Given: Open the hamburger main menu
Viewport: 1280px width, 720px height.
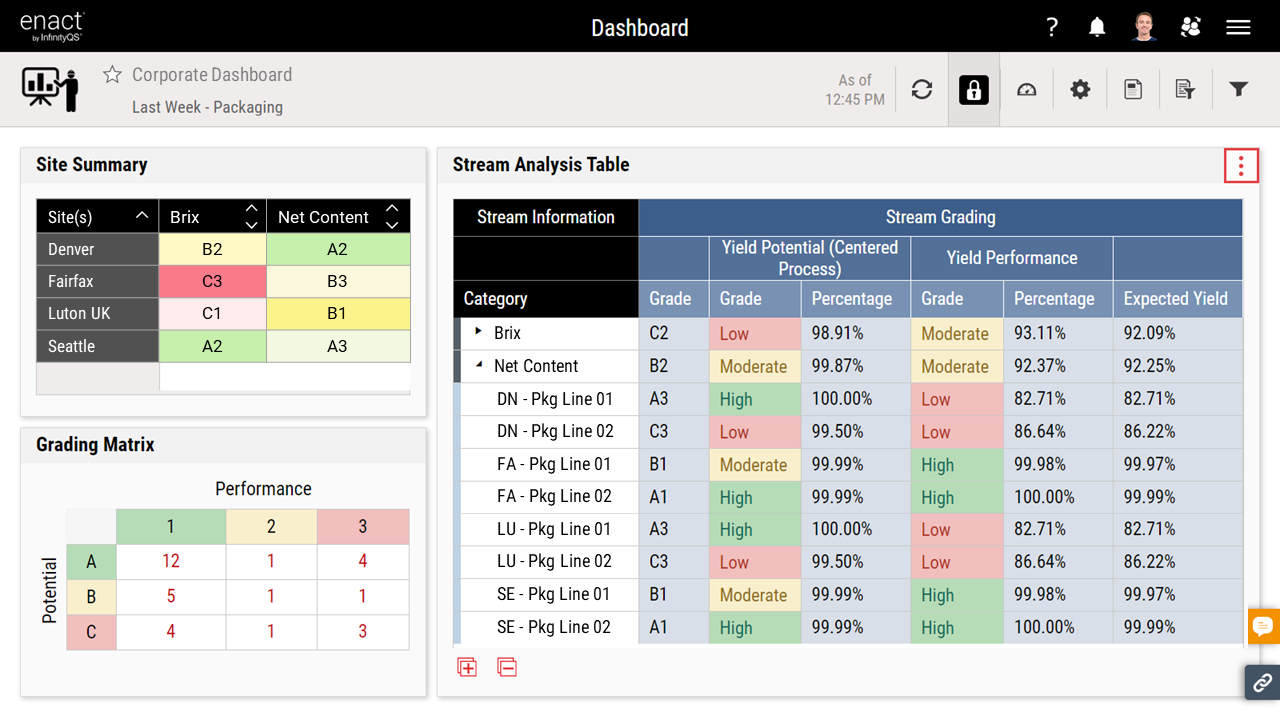Looking at the screenshot, I should [1239, 27].
